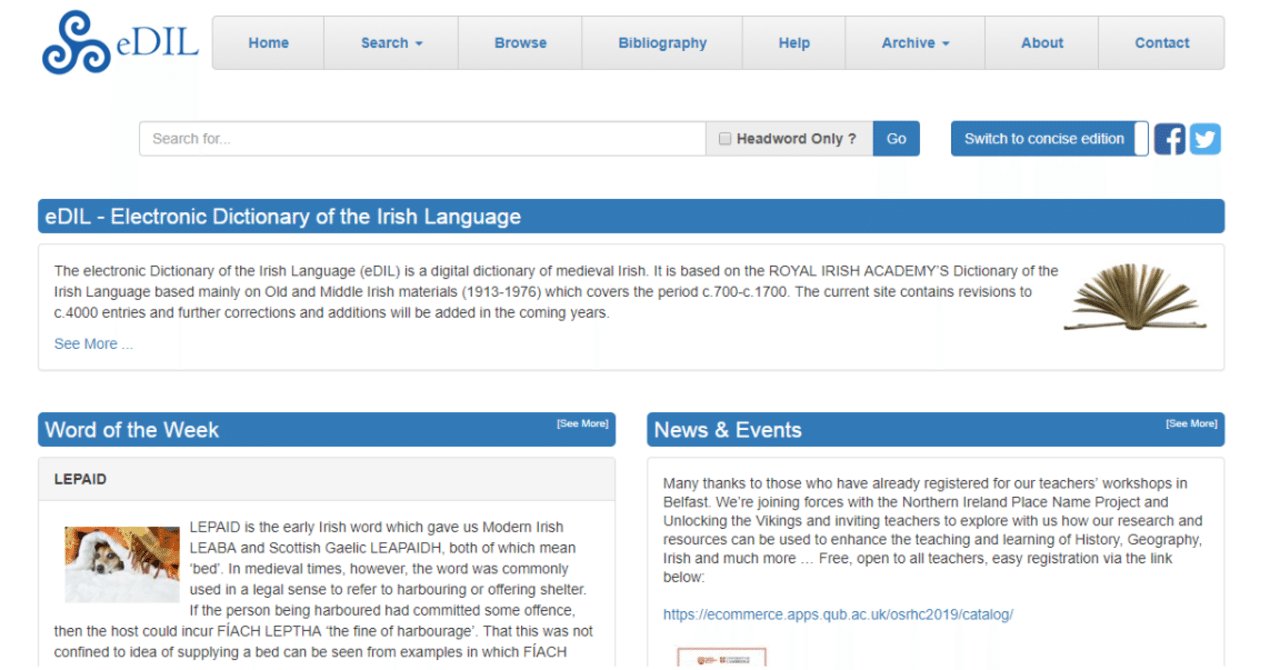Image resolution: width=1280 pixels, height=670 pixels.
Task: Click the Word of the Week header
Action: click(327, 430)
